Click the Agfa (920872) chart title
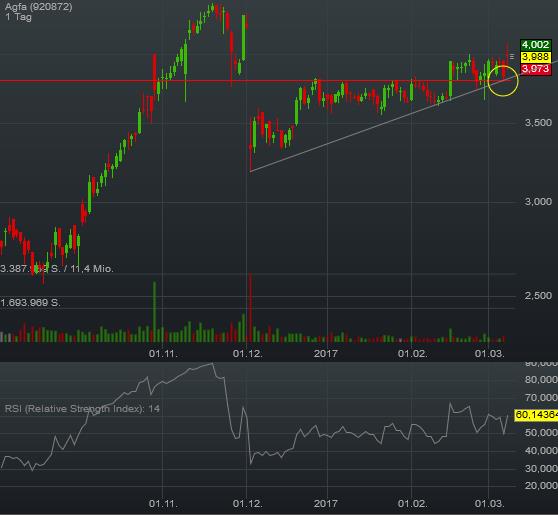The width and height of the screenshot is (558, 515). 38,7
